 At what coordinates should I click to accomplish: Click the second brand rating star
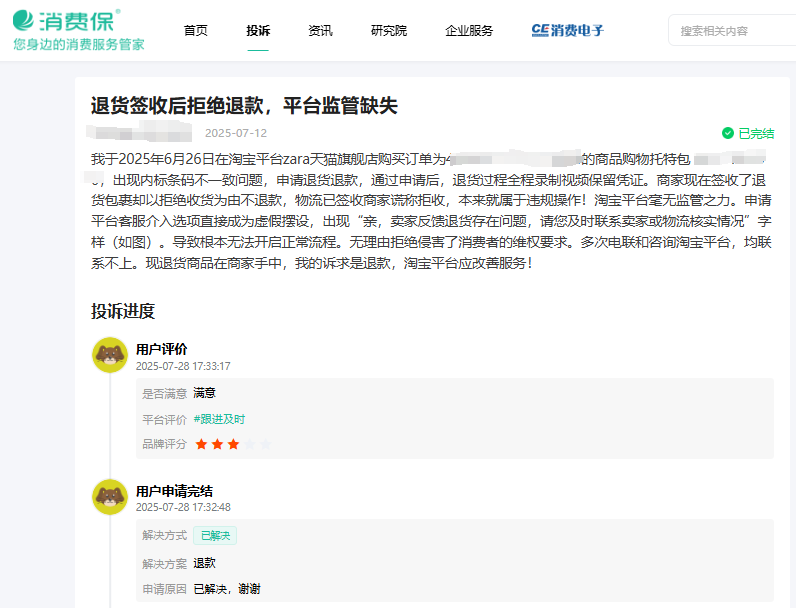[217, 445]
